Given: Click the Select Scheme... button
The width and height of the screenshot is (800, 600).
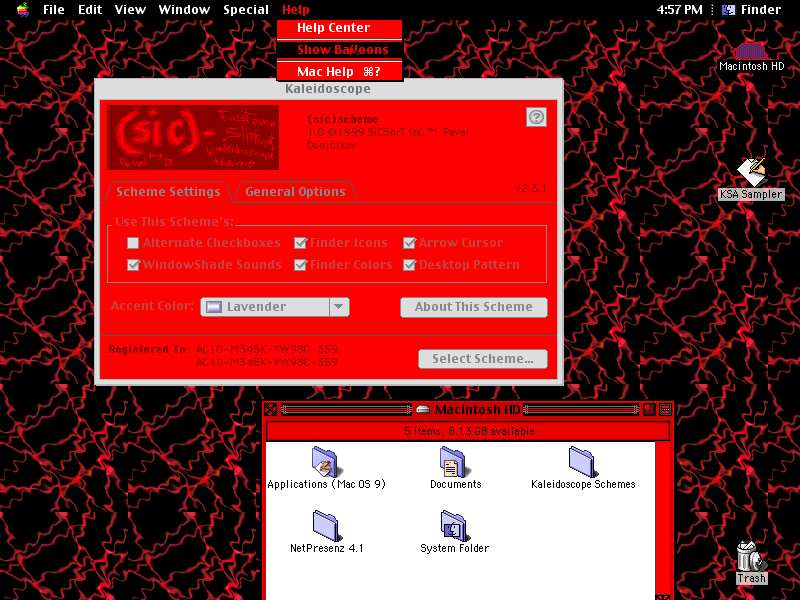Looking at the screenshot, I should coord(483,359).
